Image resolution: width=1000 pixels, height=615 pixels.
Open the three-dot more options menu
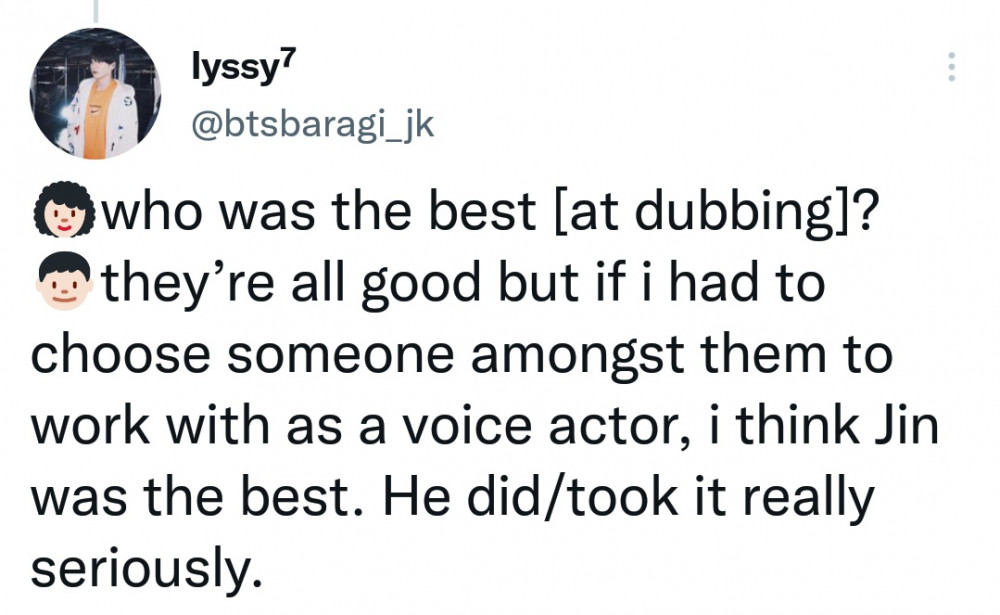(952, 66)
